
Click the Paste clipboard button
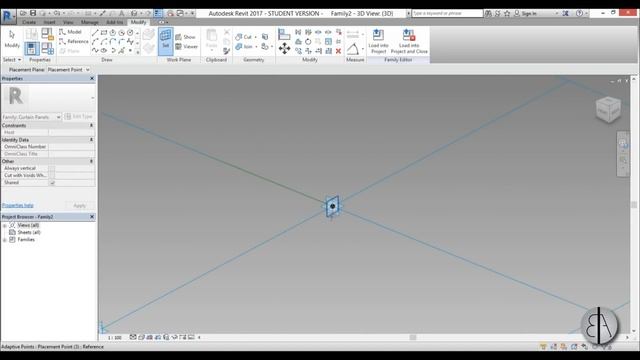pyautogui.click(x=211, y=40)
